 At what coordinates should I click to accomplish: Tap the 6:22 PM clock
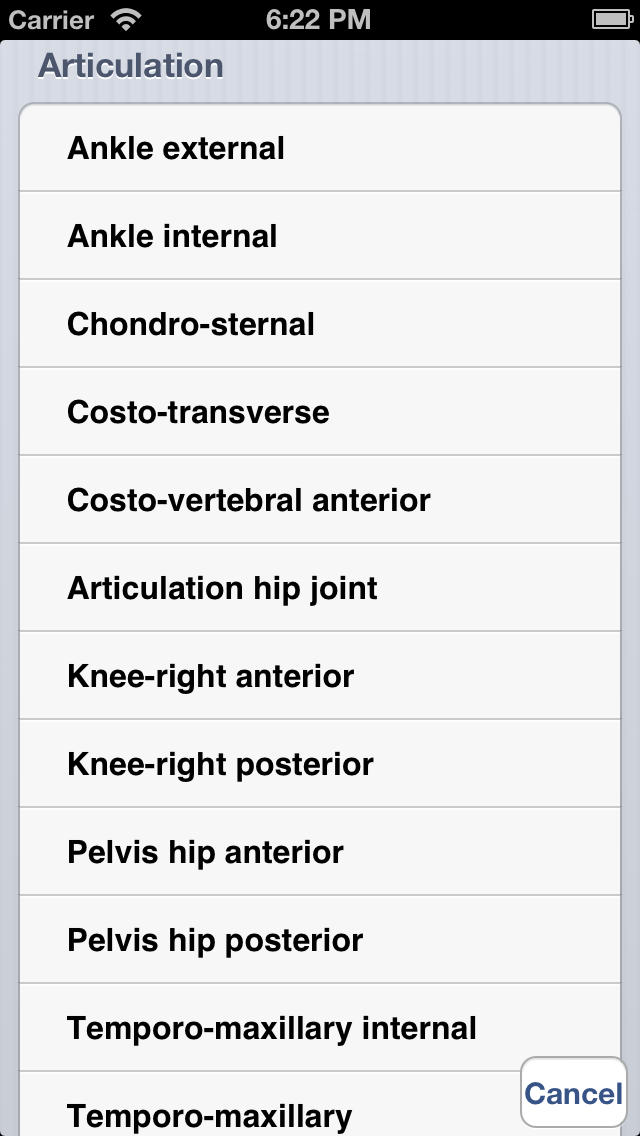[x=320, y=19]
